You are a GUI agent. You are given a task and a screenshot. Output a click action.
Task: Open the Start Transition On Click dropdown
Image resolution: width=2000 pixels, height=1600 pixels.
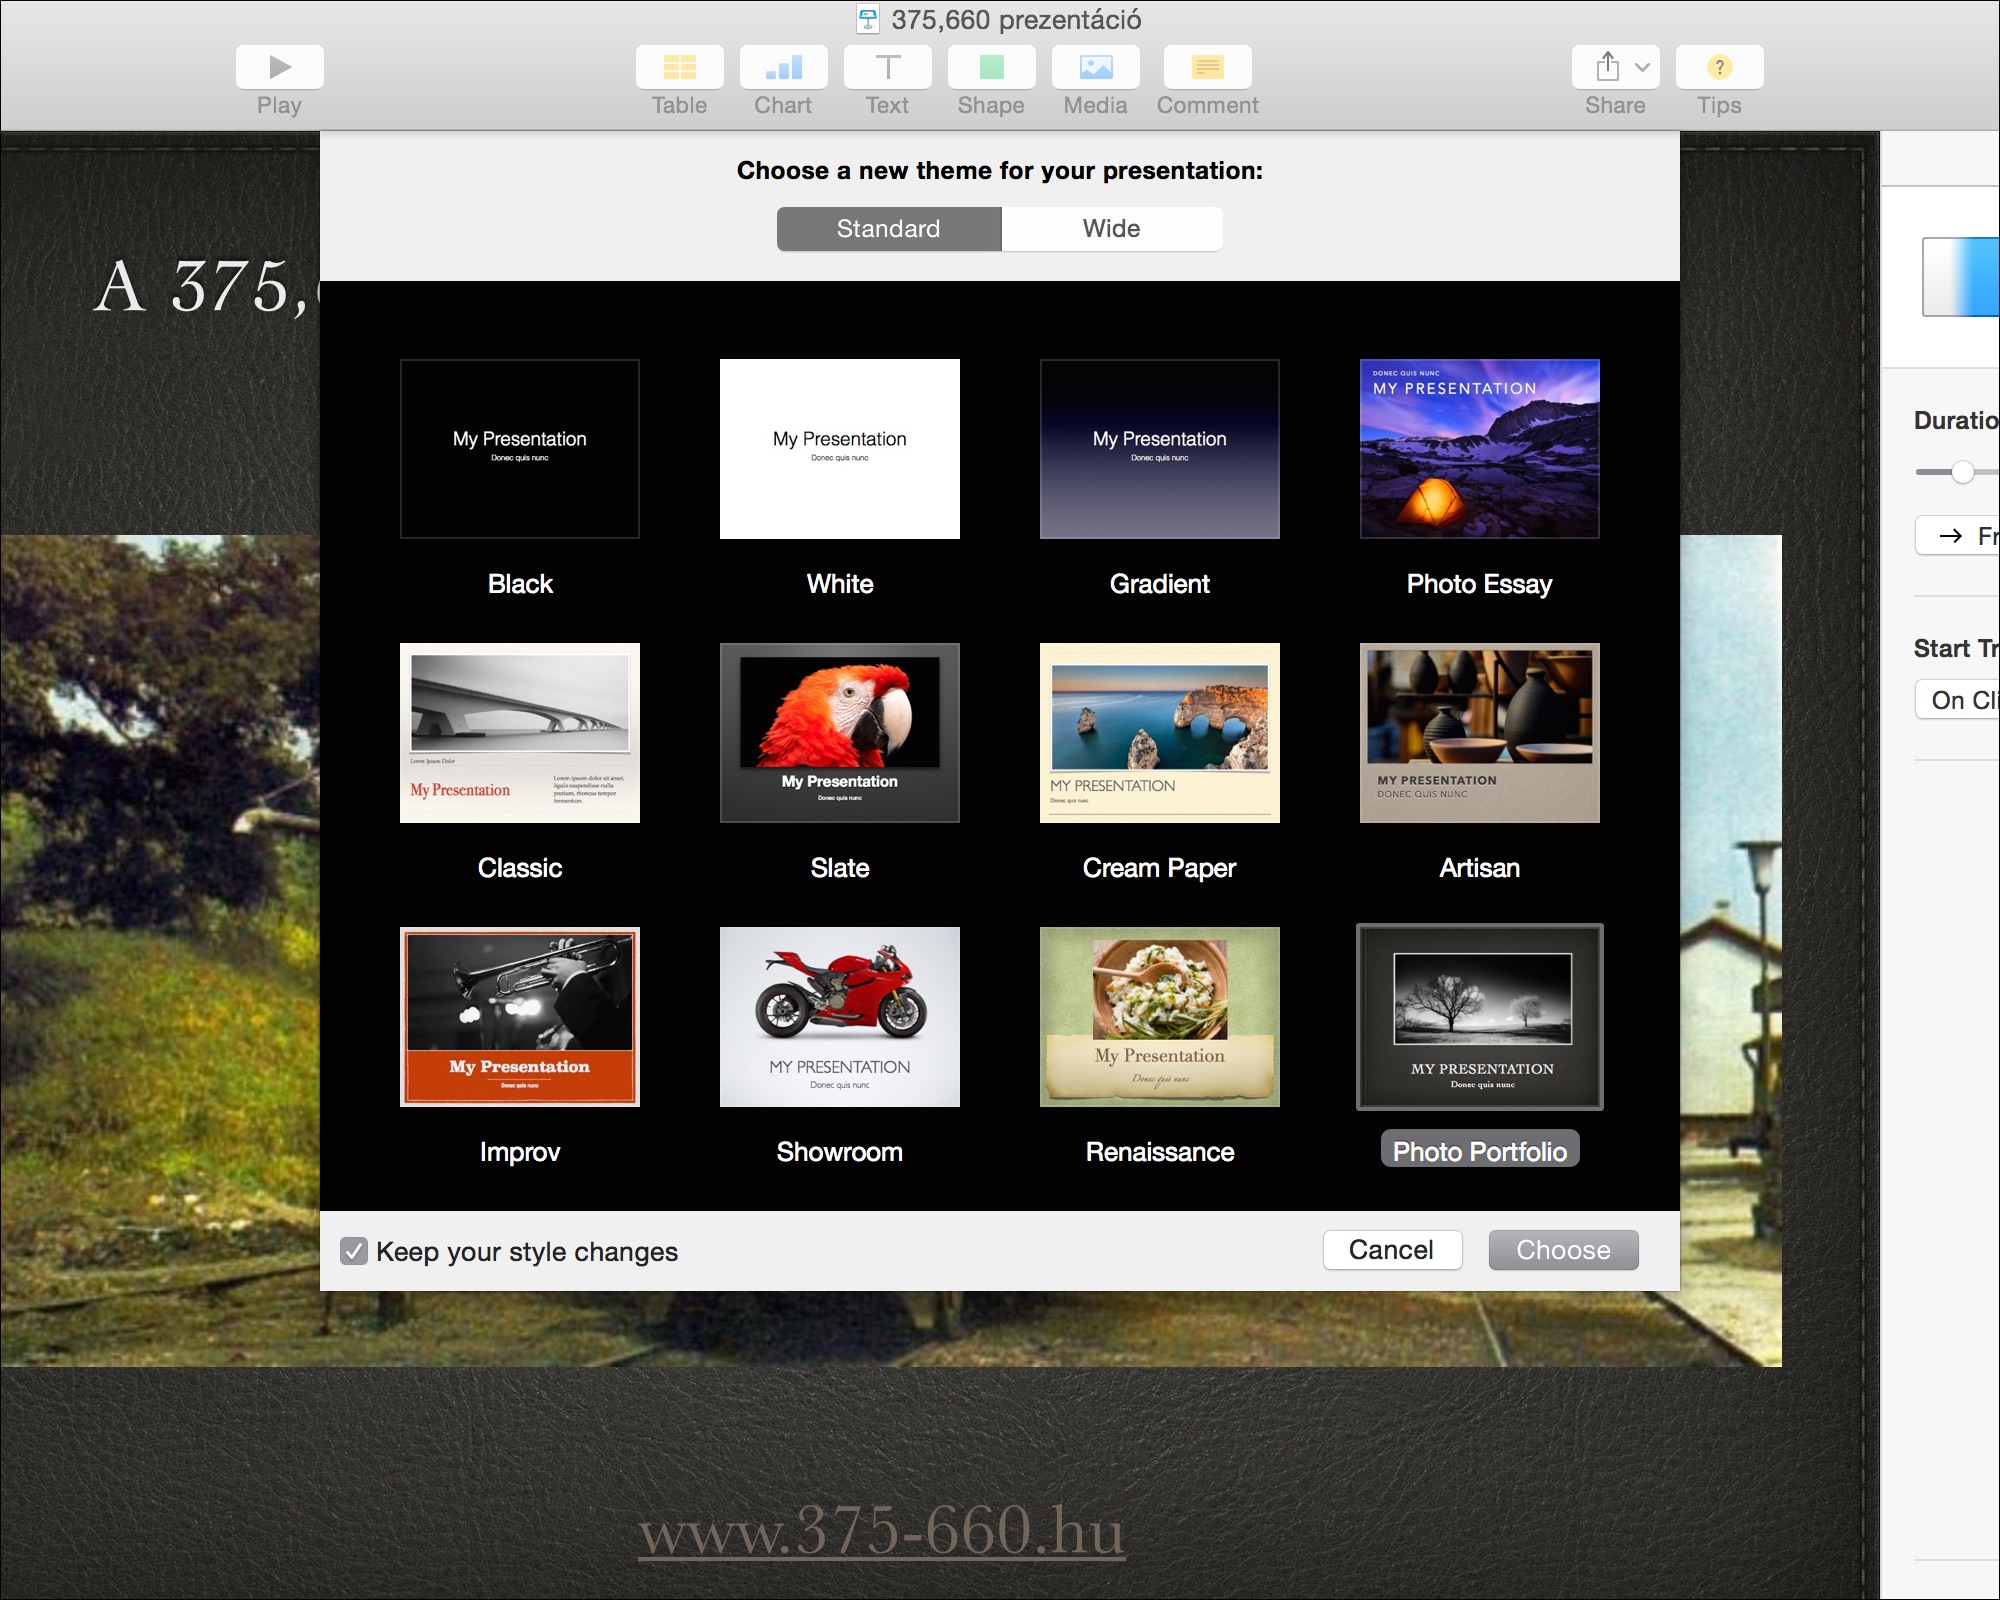point(1958,700)
